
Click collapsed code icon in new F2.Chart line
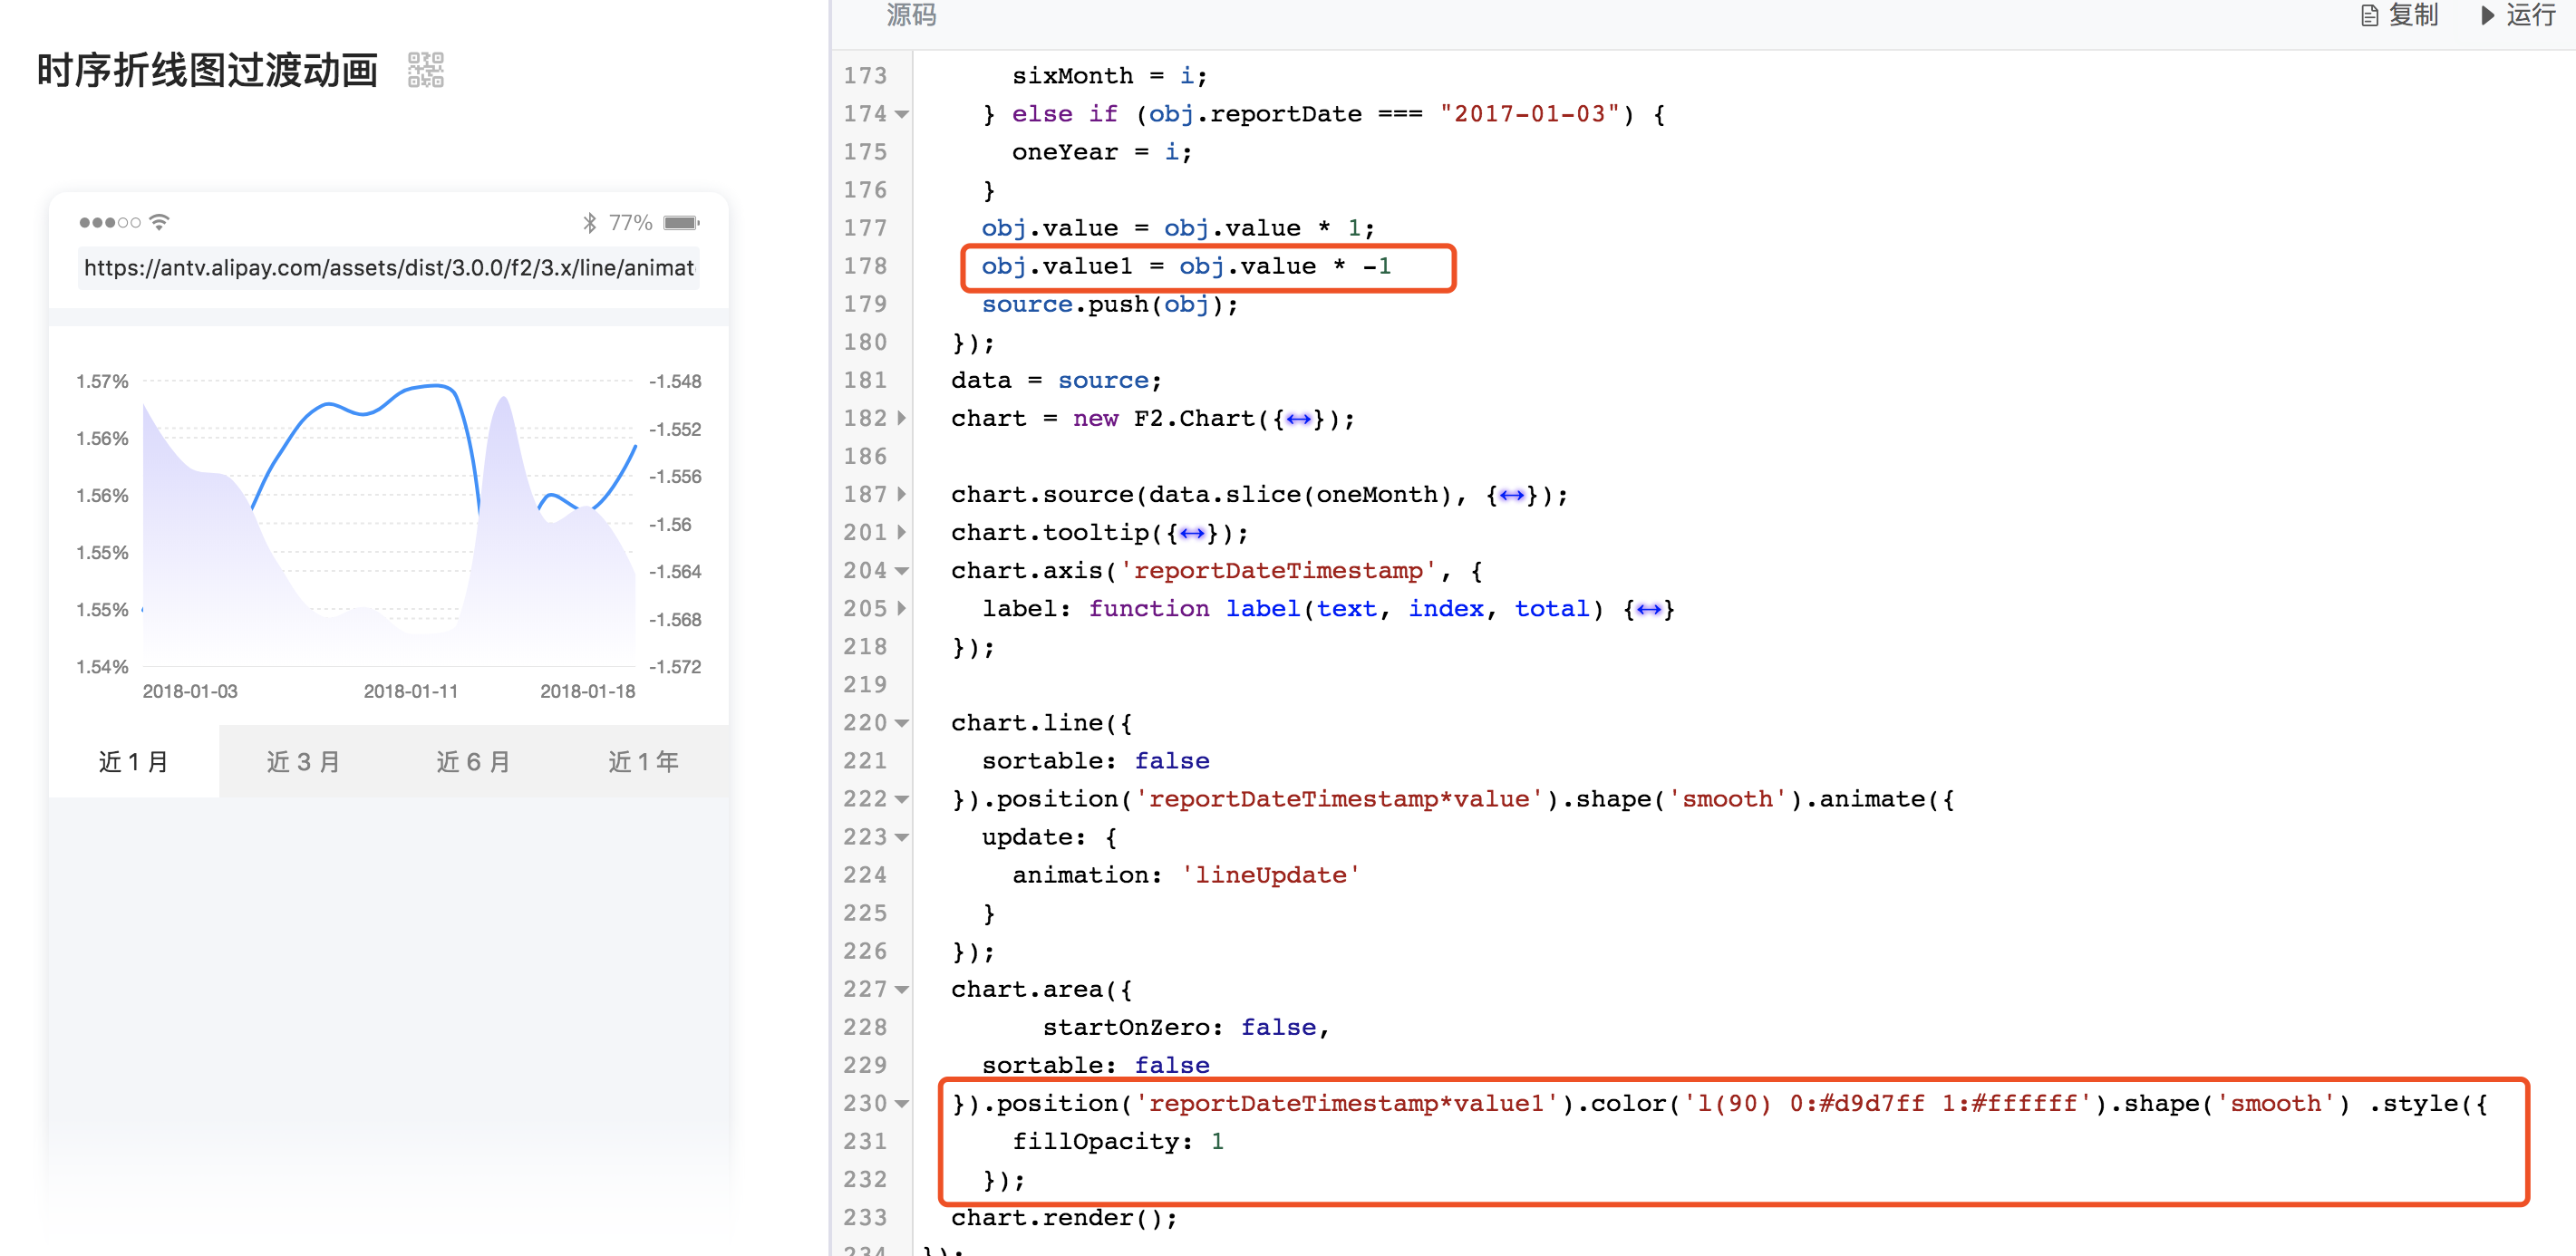coord(1297,419)
